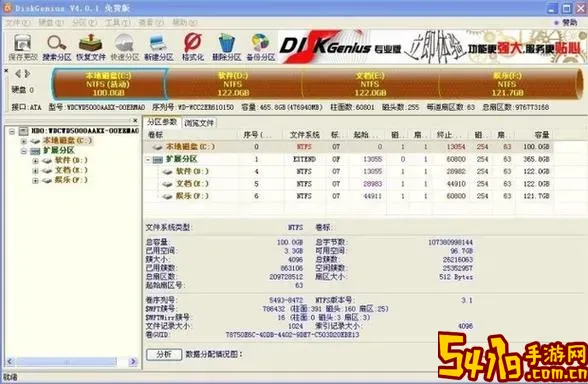Collapse 扩展分区 node in the left tree
Viewport: 588px width, 384px height.
[x=24, y=151]
